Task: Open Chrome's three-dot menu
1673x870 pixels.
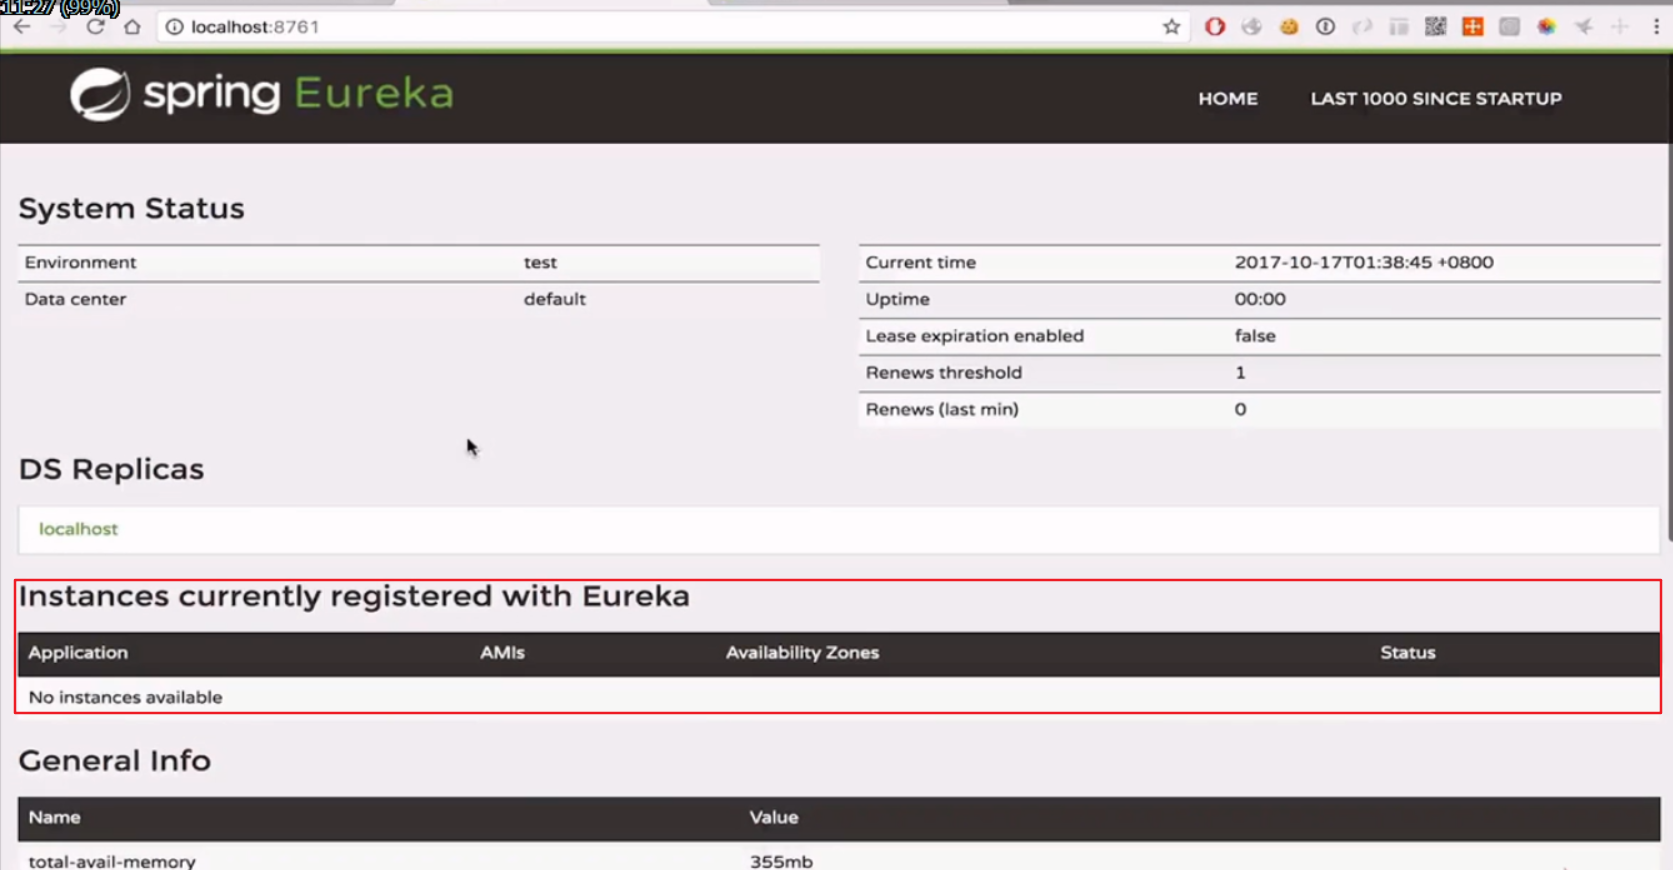Action: tap(1656, 27)
